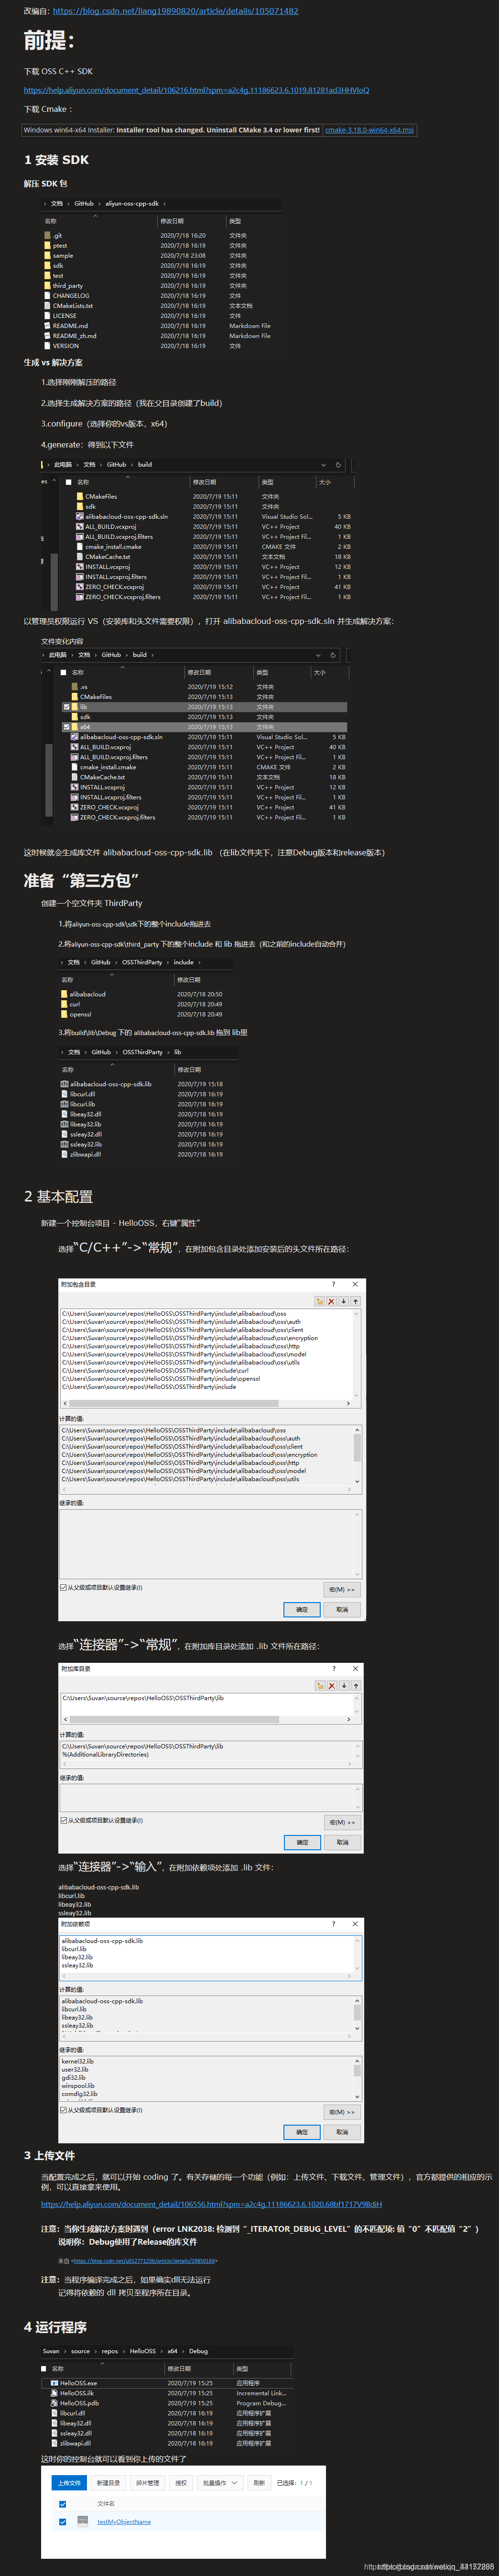Click new line folder icon in include directories dialog
This screenshot has width=499, height=2576.
[320, 1302]
